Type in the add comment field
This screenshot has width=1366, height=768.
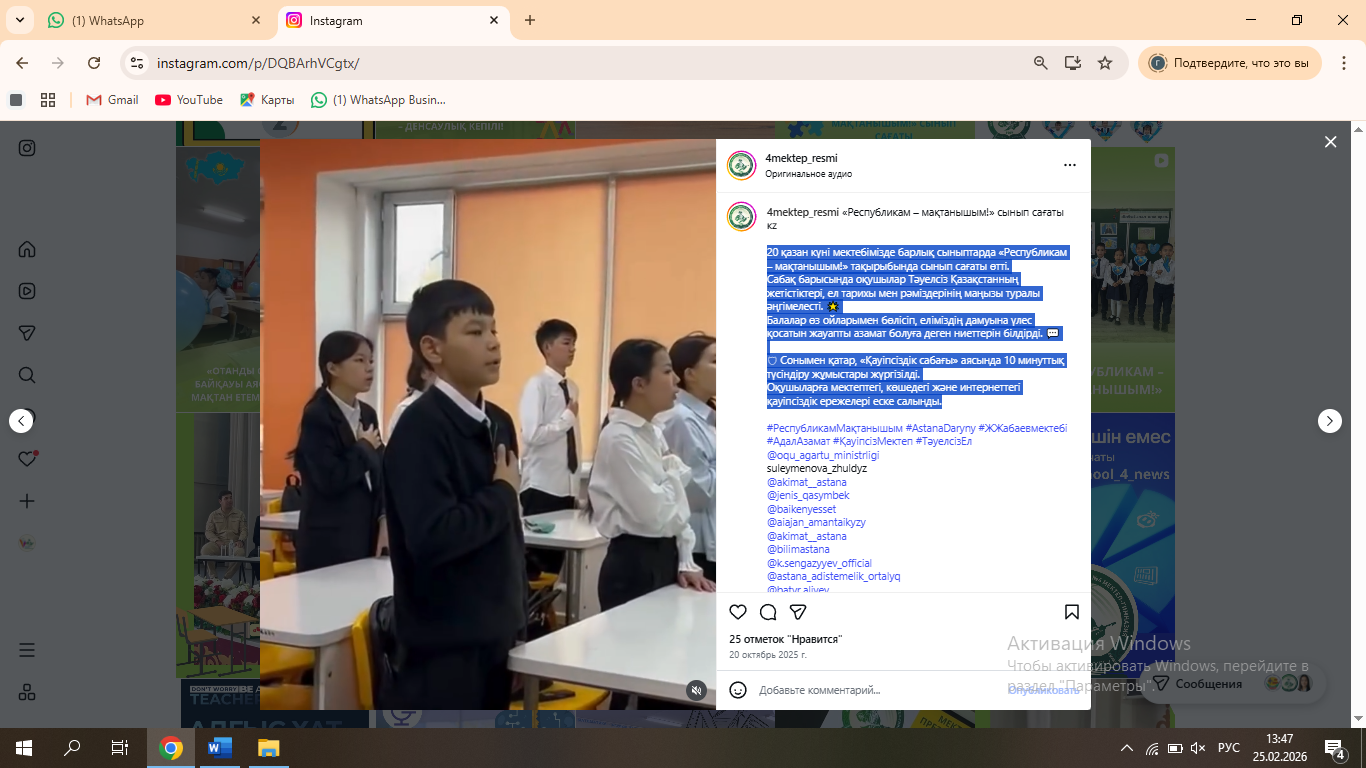[870, 690]
